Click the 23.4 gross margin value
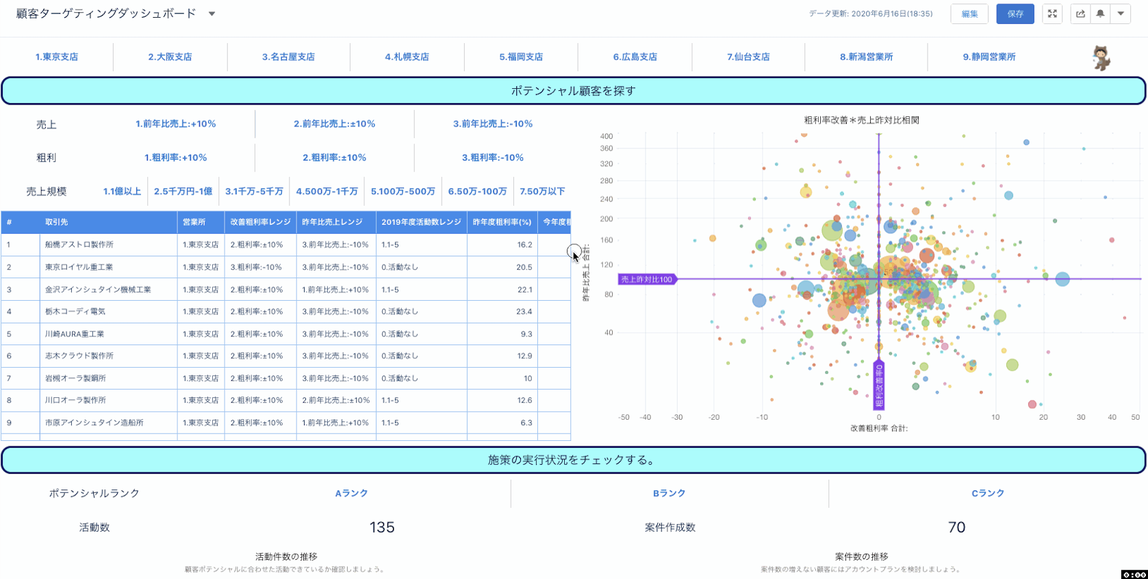Viewport: 1148px width, 579px height. 523,311
